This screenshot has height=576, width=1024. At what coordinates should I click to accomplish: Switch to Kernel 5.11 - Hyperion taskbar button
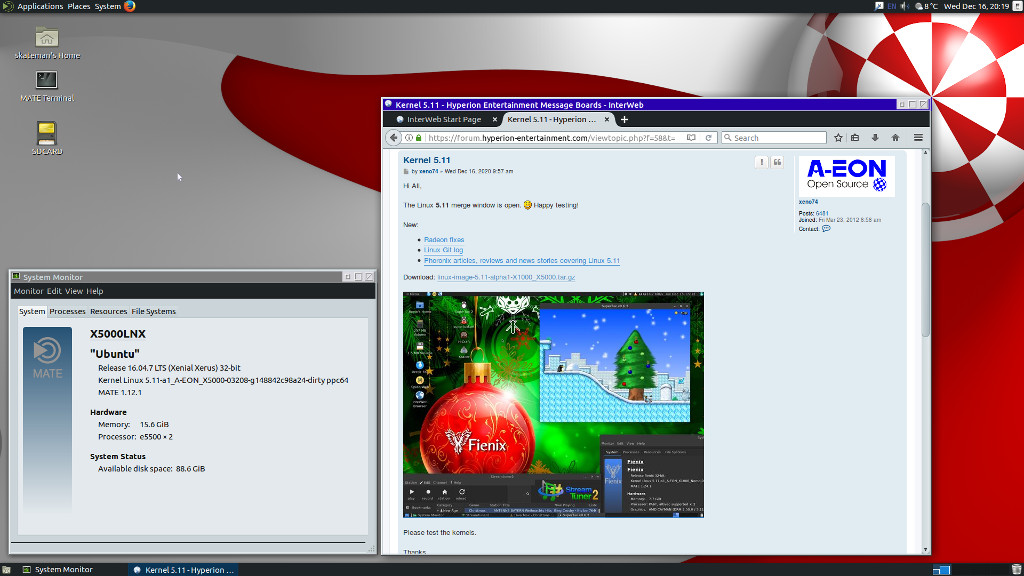pos(184,570)
